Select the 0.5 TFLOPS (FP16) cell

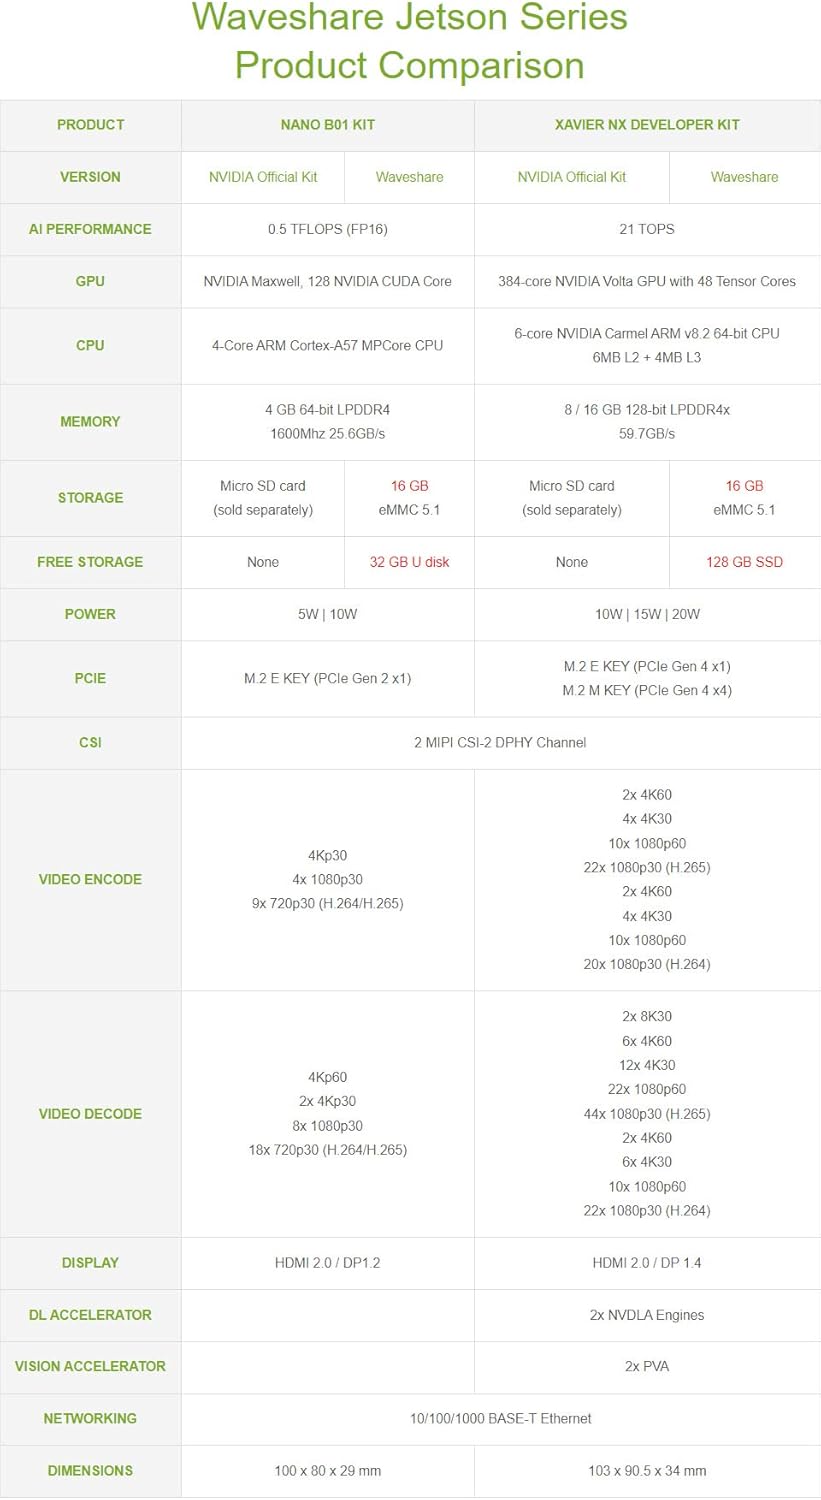point(327,229)
